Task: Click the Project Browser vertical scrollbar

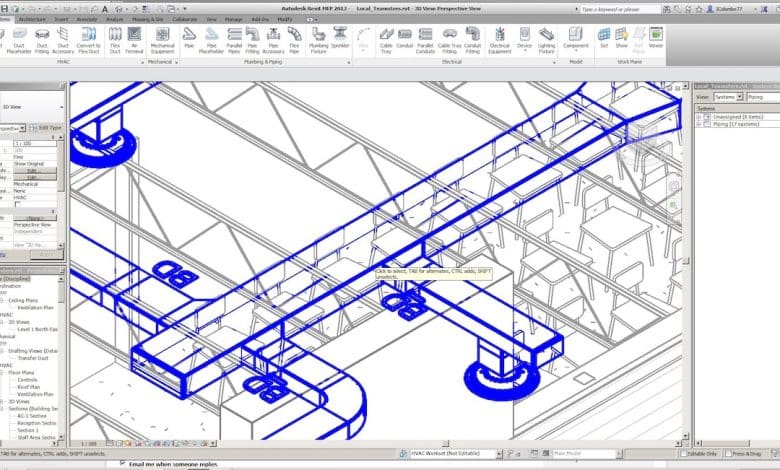Action: pyautogui.click(x=62, y=358)
